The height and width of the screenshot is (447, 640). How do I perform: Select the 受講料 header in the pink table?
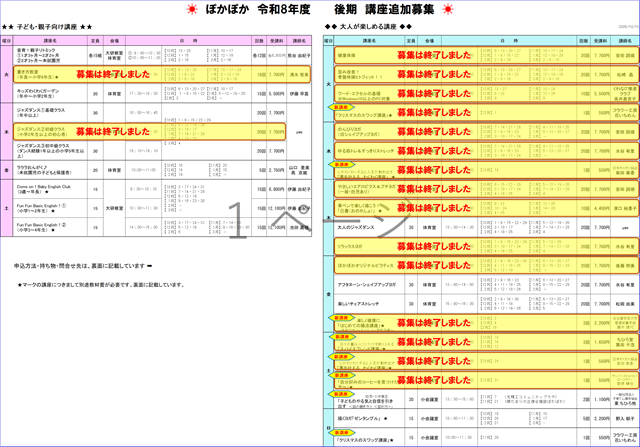[x=276, y=41]
